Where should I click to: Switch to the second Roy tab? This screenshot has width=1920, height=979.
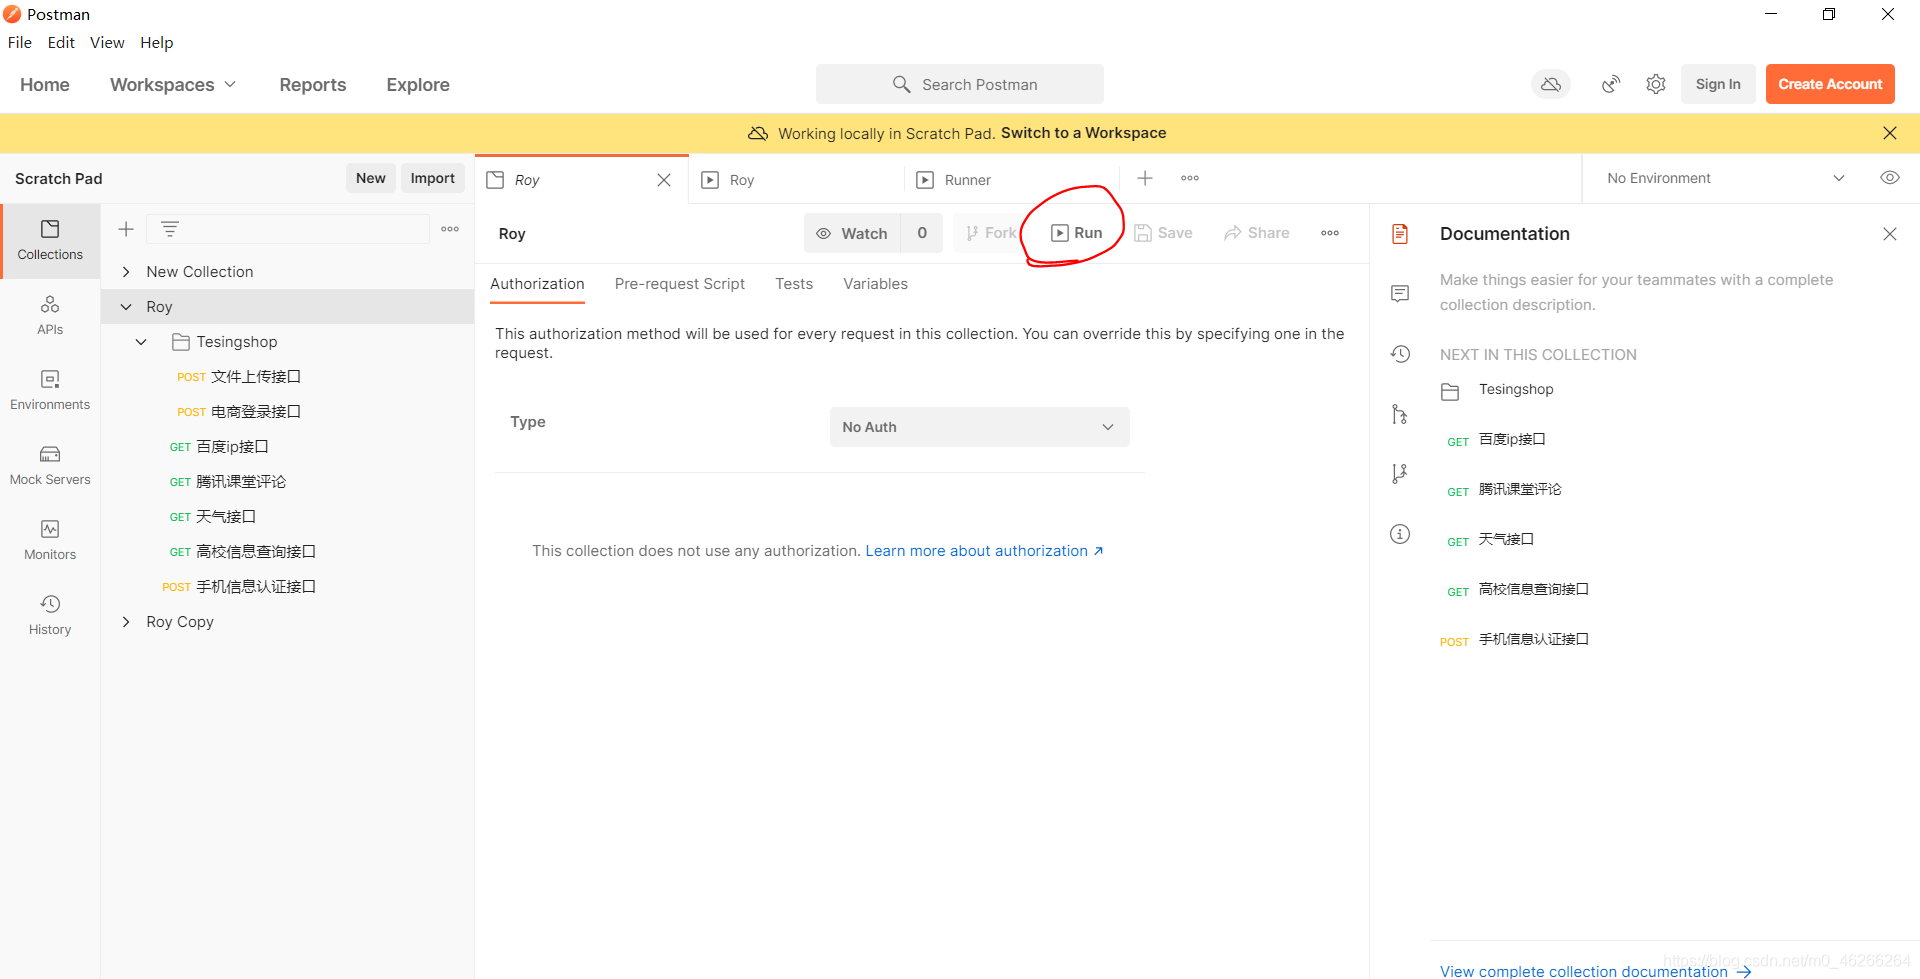point(796,180)
